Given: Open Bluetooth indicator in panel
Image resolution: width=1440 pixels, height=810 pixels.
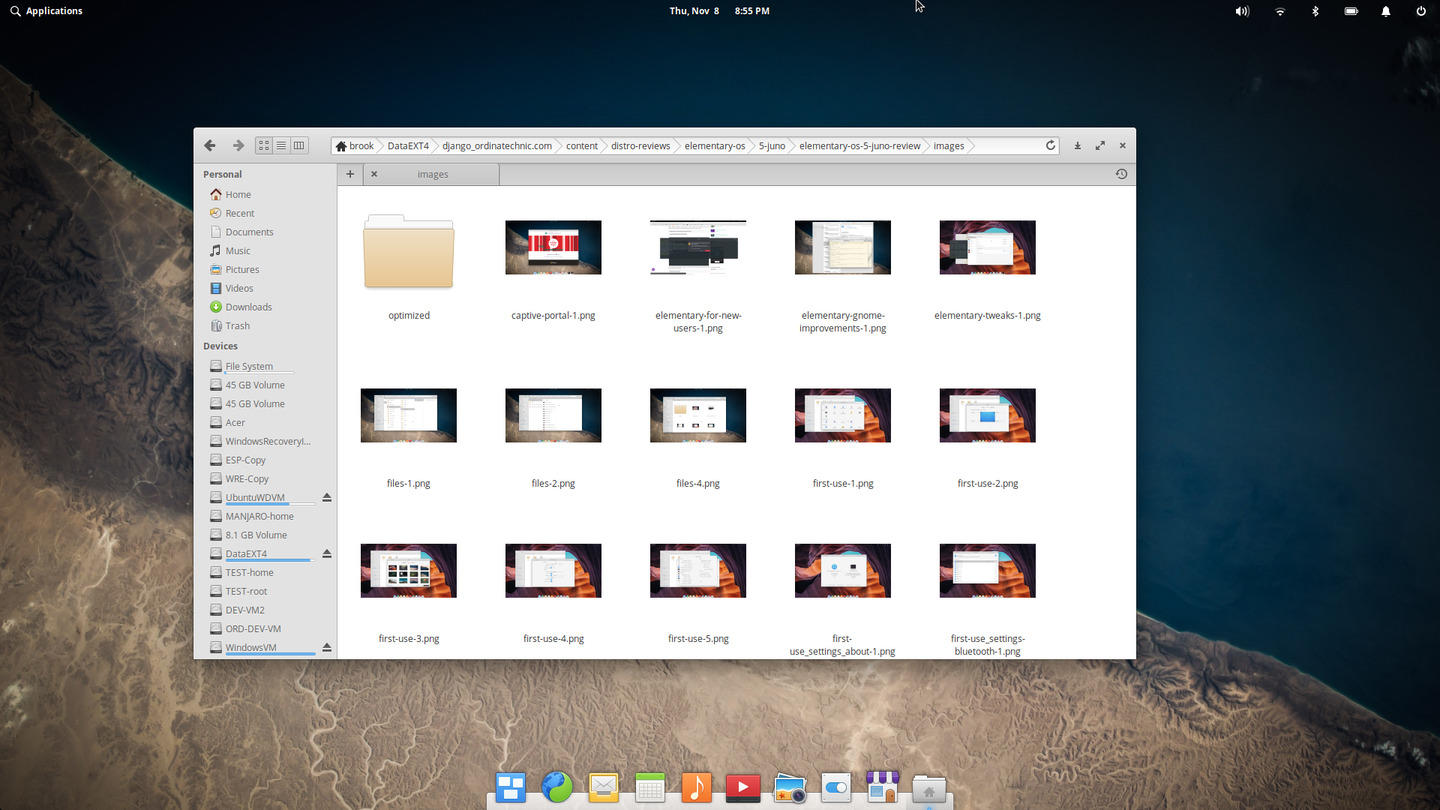Looking at the screenshot, I should 1315,11.
